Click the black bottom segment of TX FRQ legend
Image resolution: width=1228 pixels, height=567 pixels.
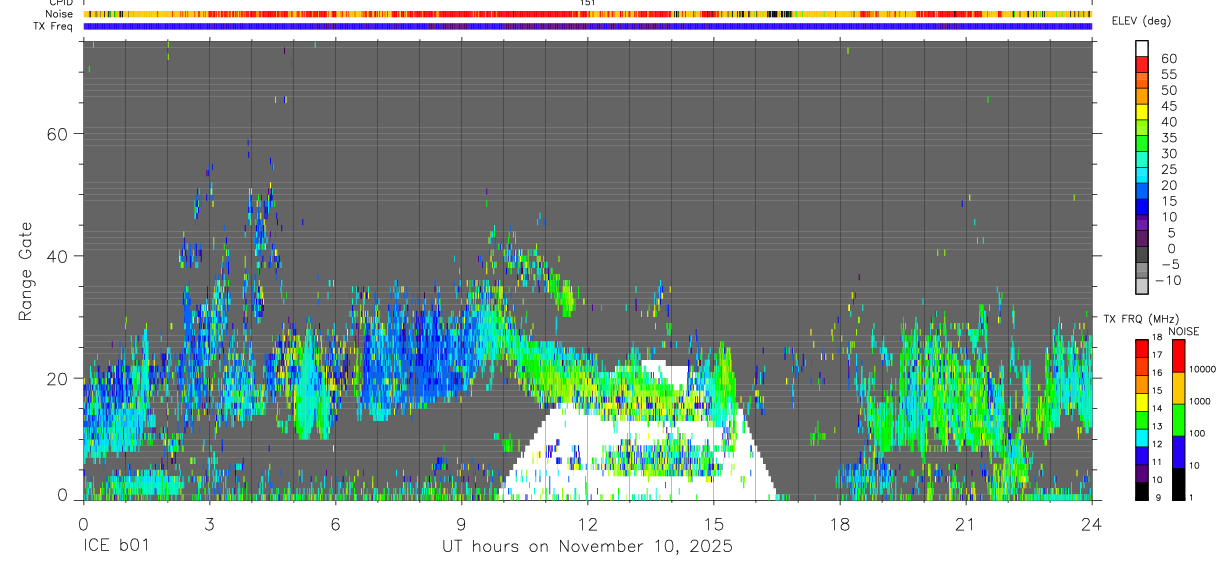[1142, 492]
